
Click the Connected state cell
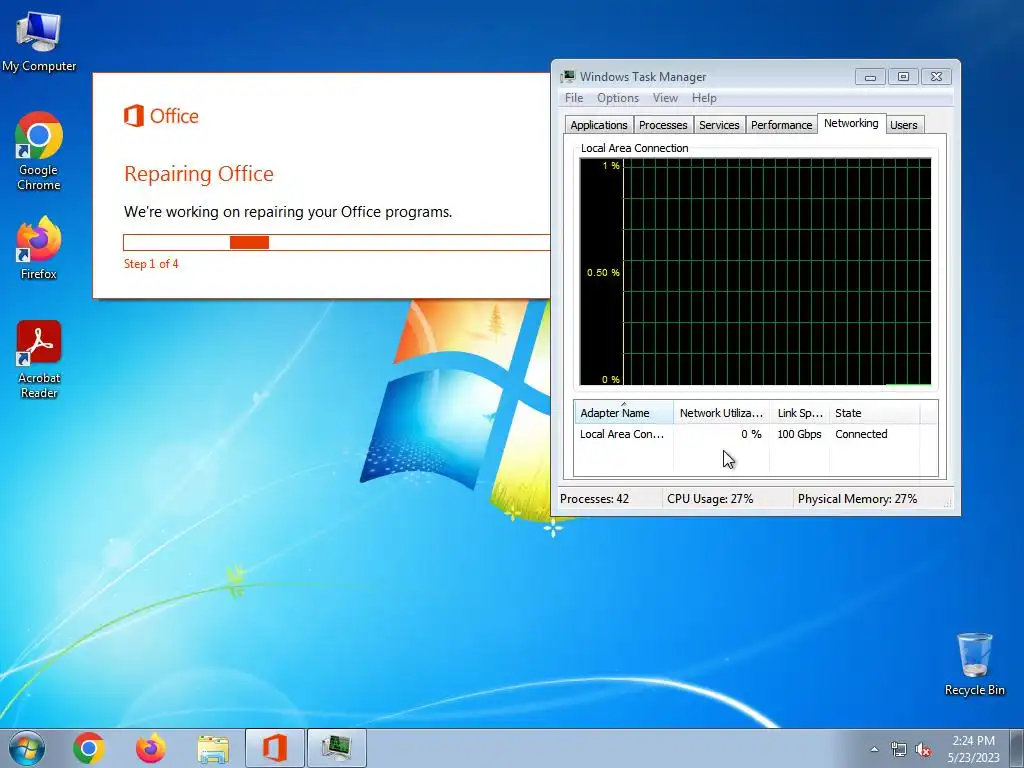(861, 434)
